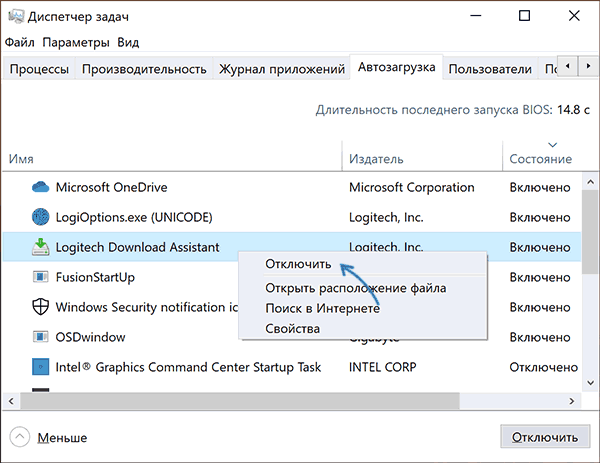Switch to the Производительность tab
The image size is (600, 463).
coord(144,69)
